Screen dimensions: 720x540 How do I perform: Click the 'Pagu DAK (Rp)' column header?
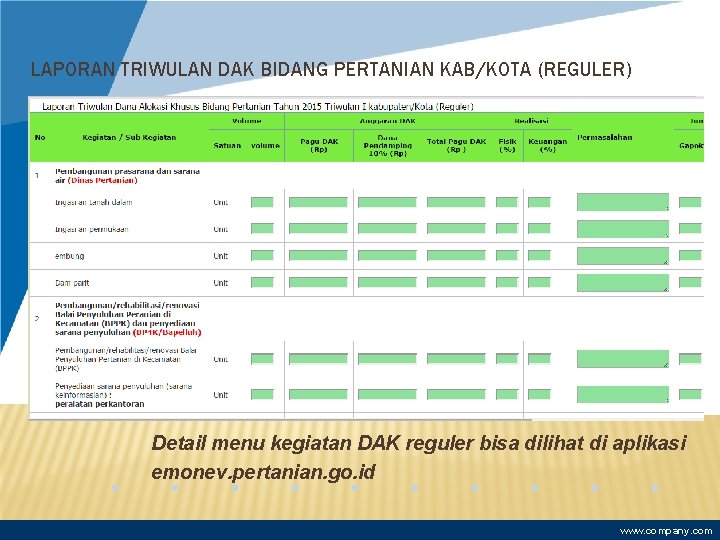[x=319, y=145]
